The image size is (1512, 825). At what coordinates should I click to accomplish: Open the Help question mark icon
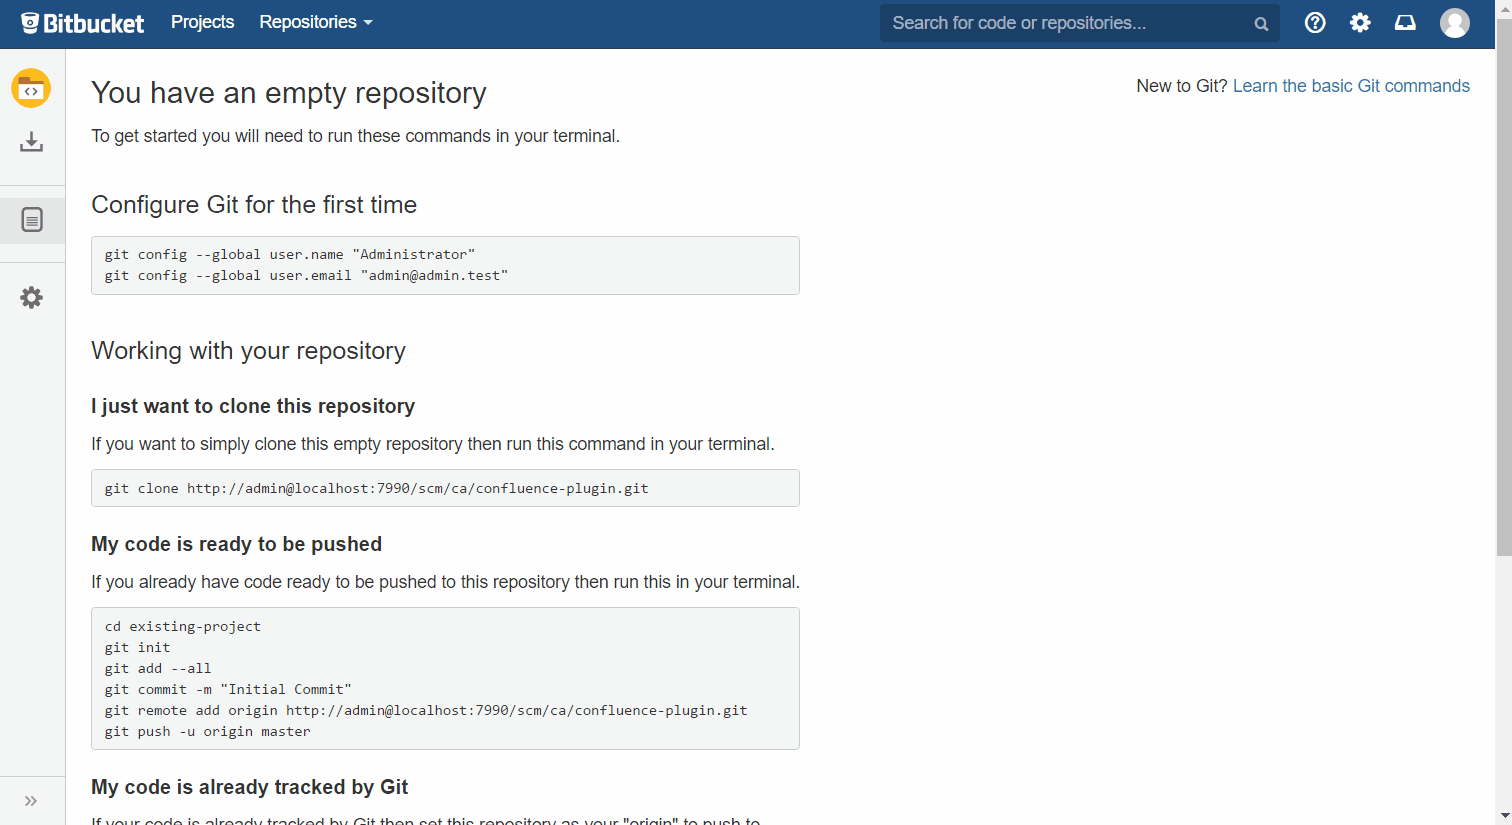coord(1315,22)
